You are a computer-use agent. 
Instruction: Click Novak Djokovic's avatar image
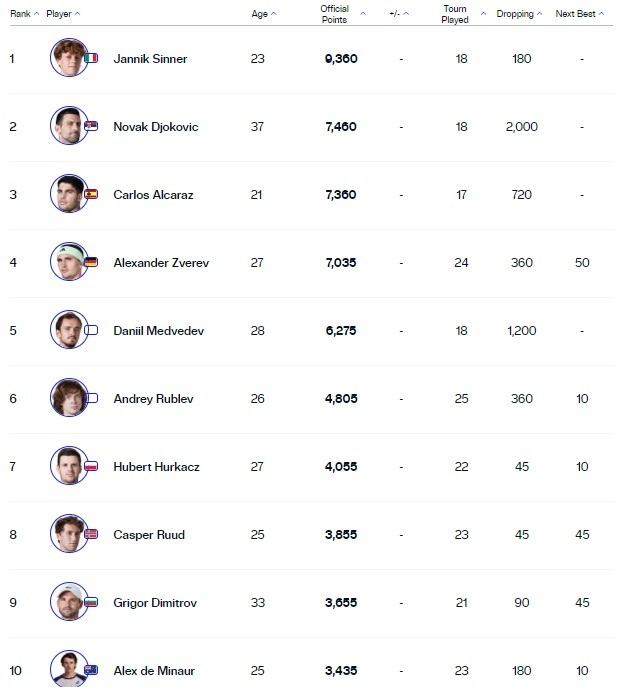(x=68, y=126)
